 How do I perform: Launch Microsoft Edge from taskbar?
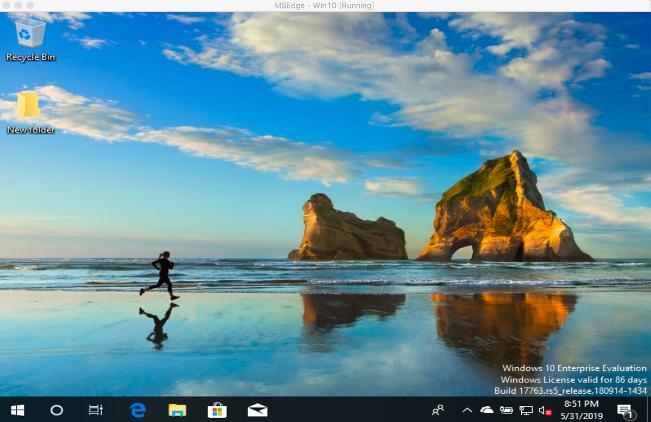pos(137,410)
